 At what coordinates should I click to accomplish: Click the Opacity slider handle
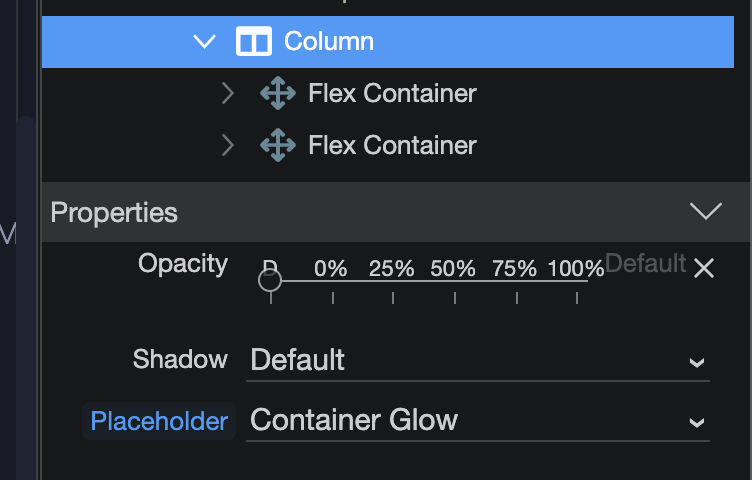pos(270,280)
